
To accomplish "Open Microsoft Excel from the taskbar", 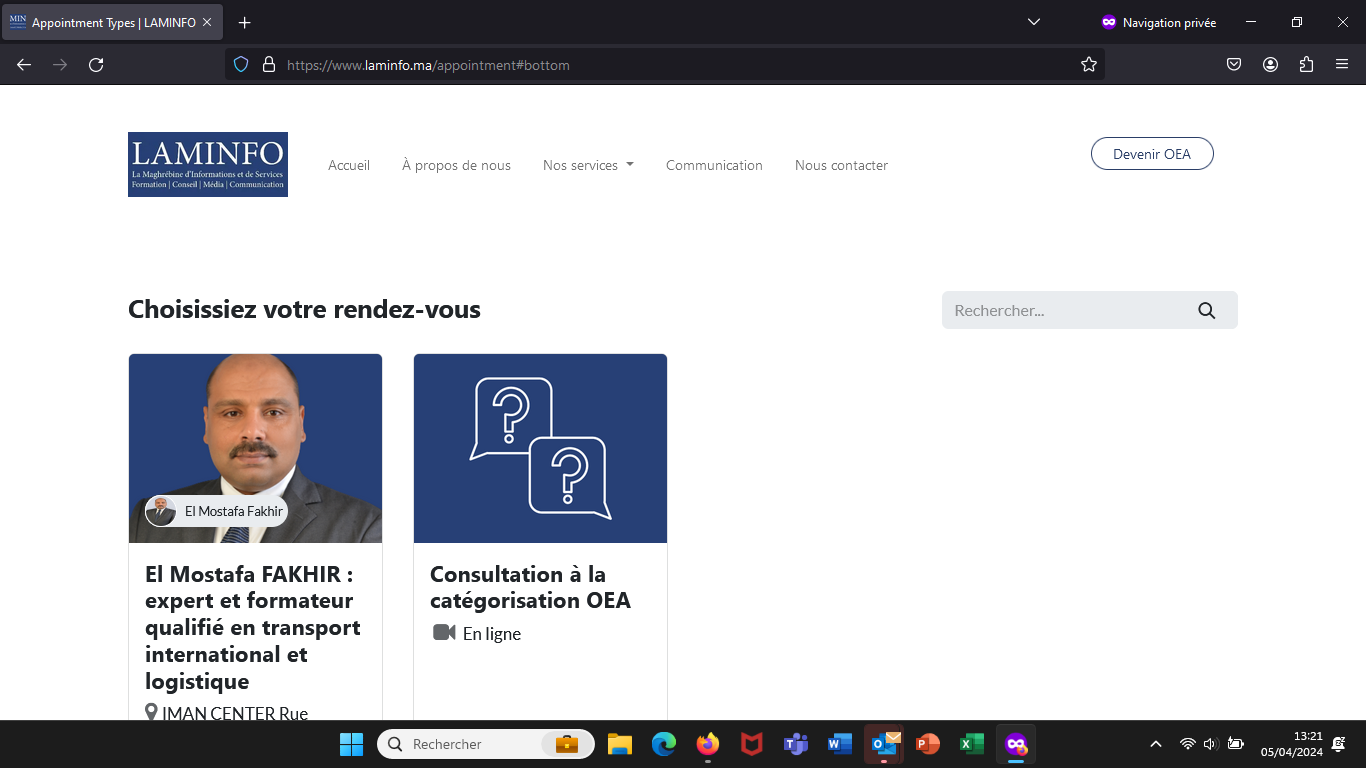I will pos(971,744).
